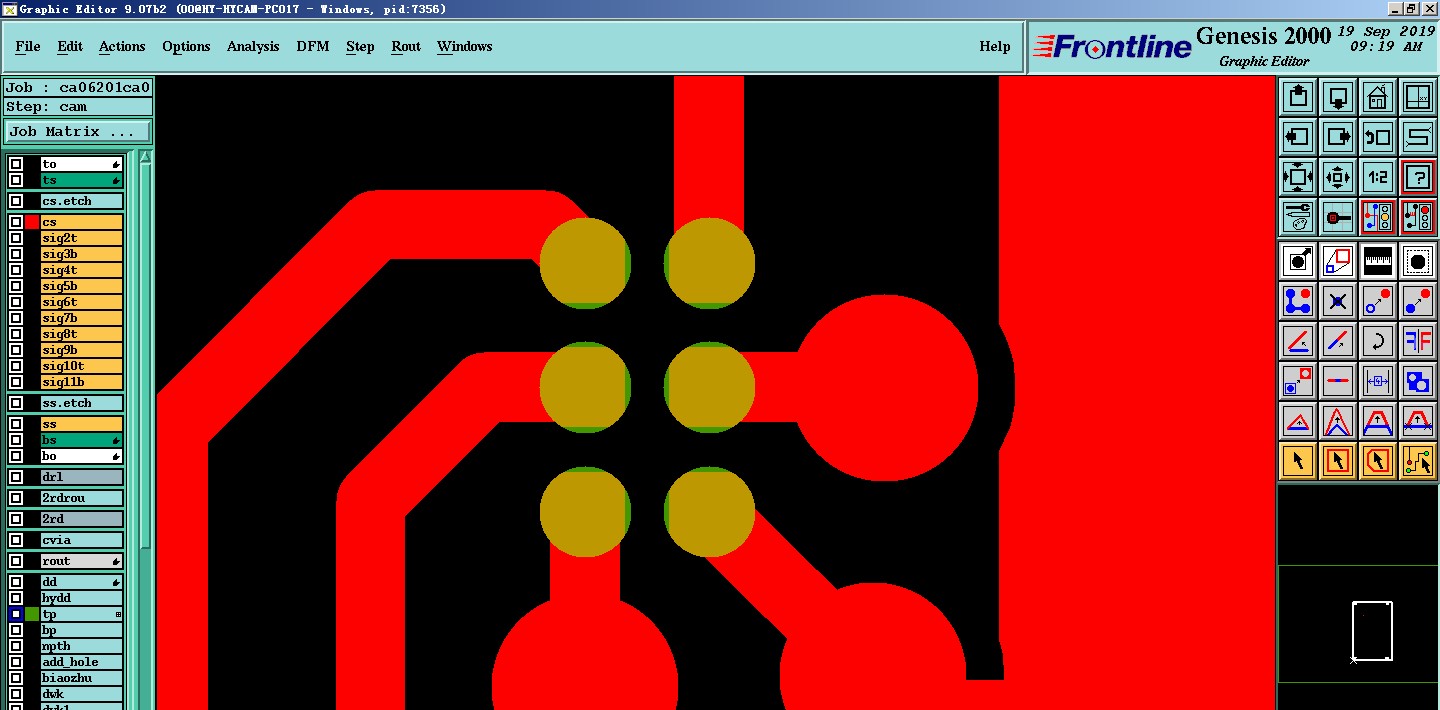Click the mirrored F flip icon
Image resolution: width=1440 pixels, height=710 pixels.
1418,341
